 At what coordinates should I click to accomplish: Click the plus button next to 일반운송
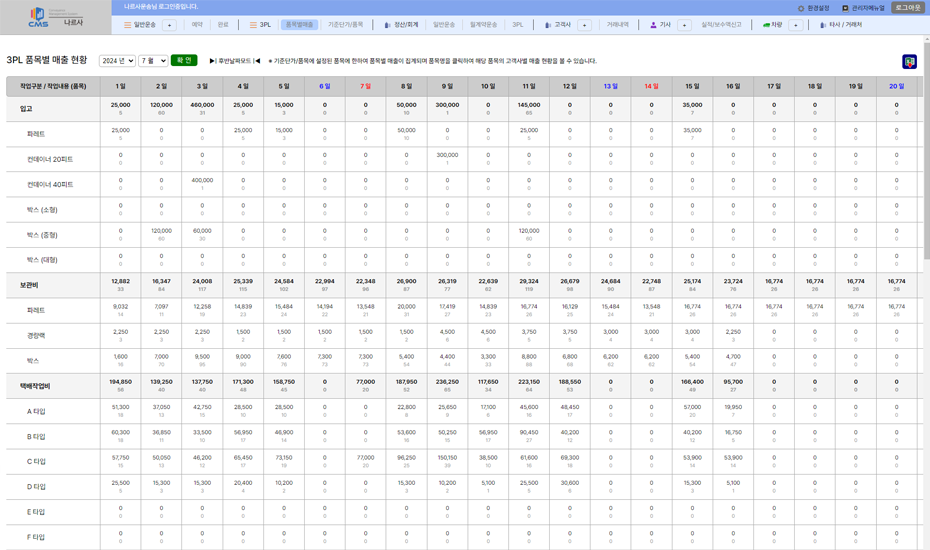tap(169, 25)
